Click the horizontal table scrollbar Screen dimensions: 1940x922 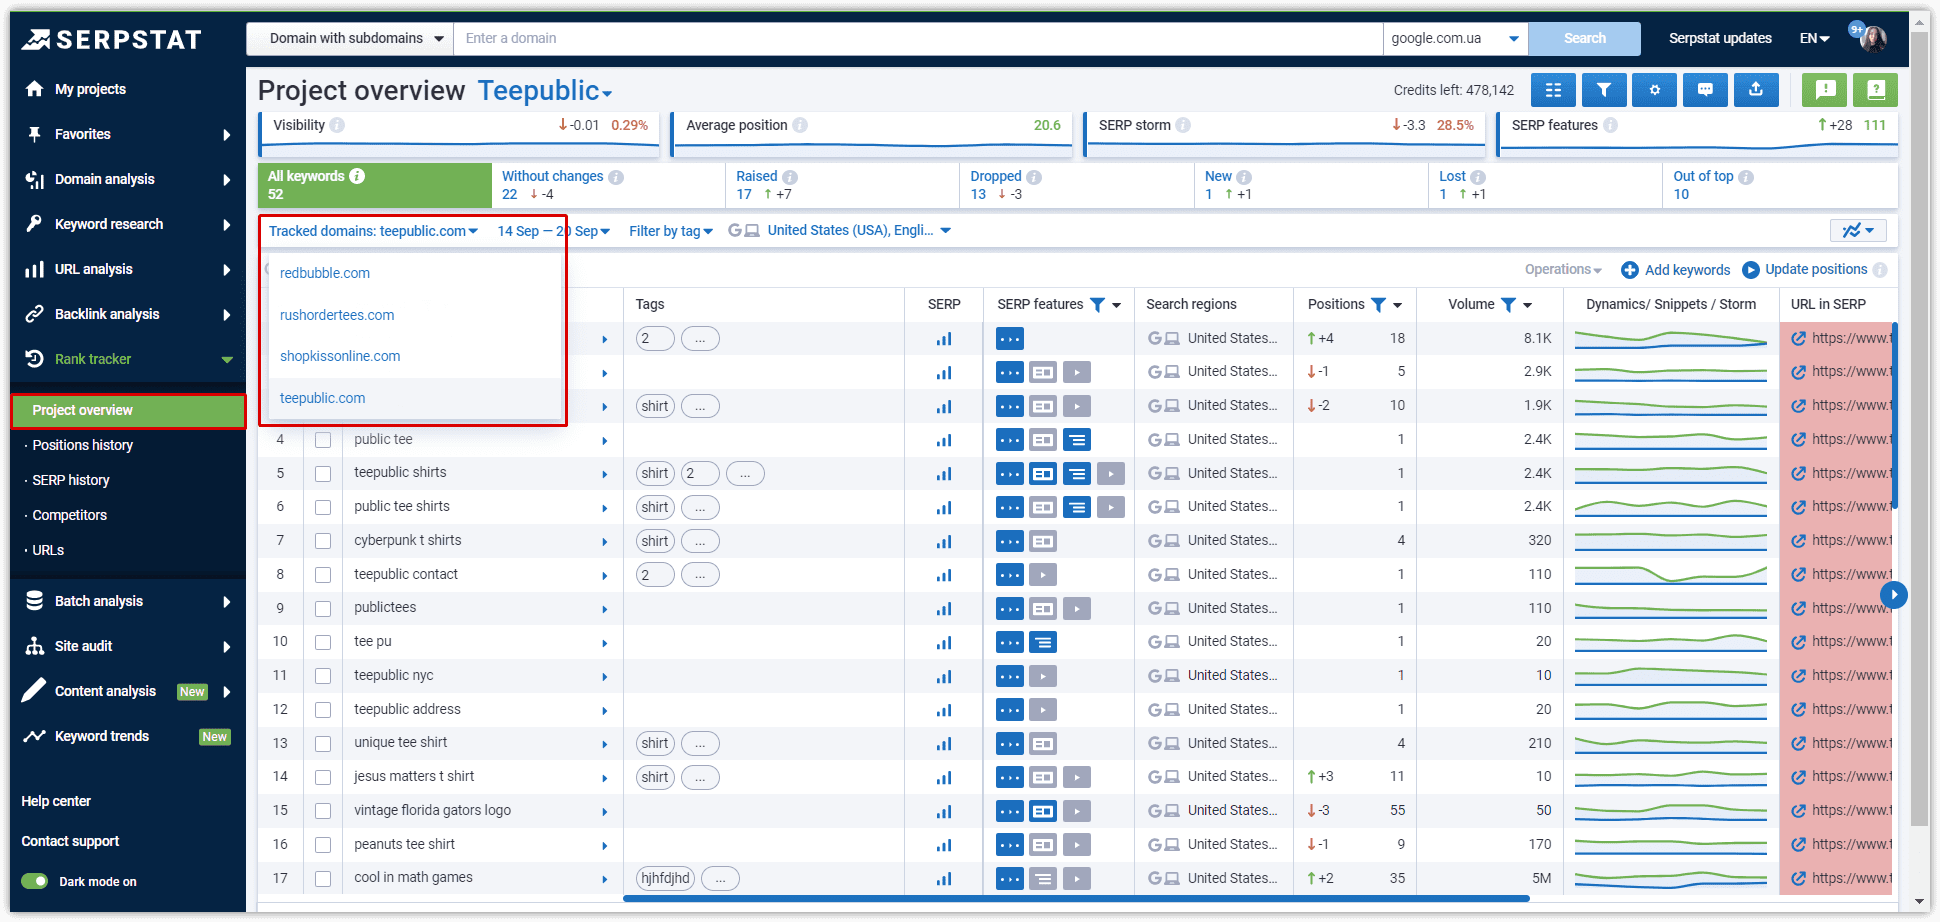click(x=1076, y=898)
